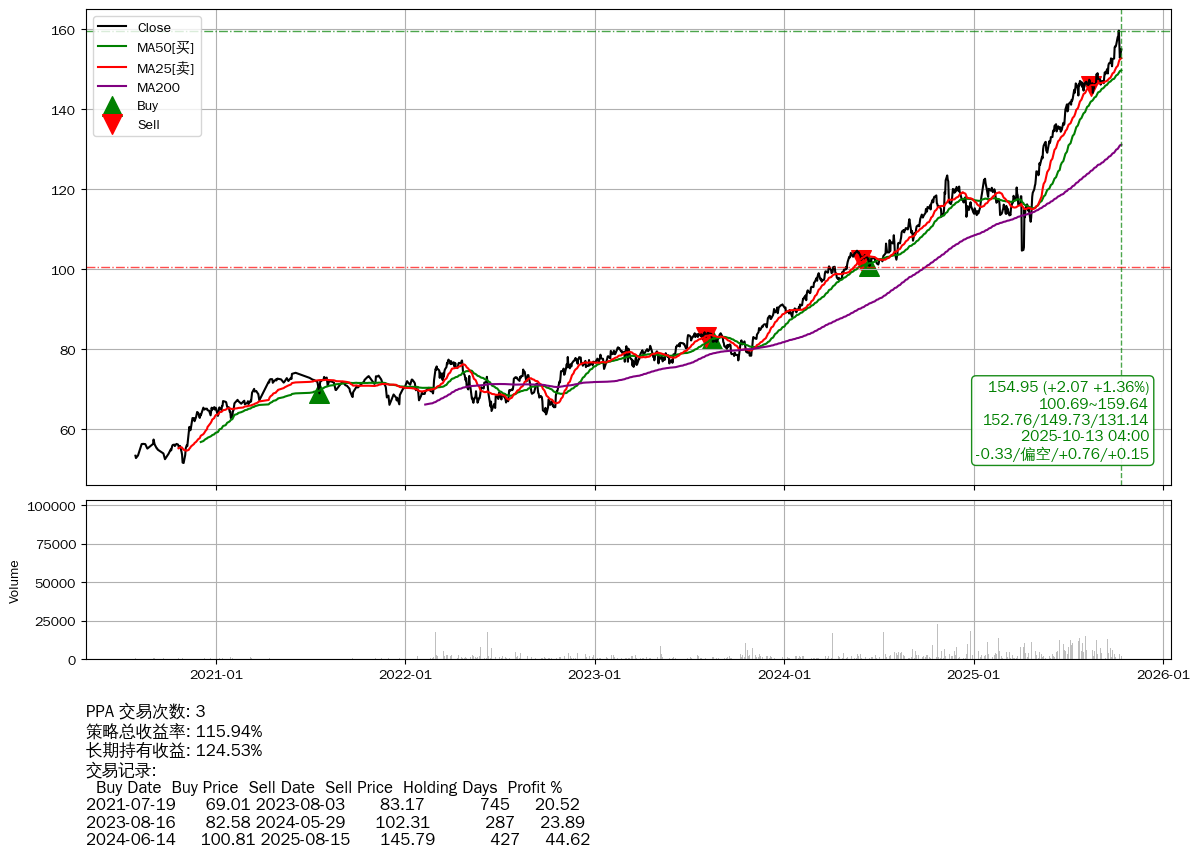1199x857 pixels.
Task: Select the red Sell marker near price 146
Action: click(1091, 86)
